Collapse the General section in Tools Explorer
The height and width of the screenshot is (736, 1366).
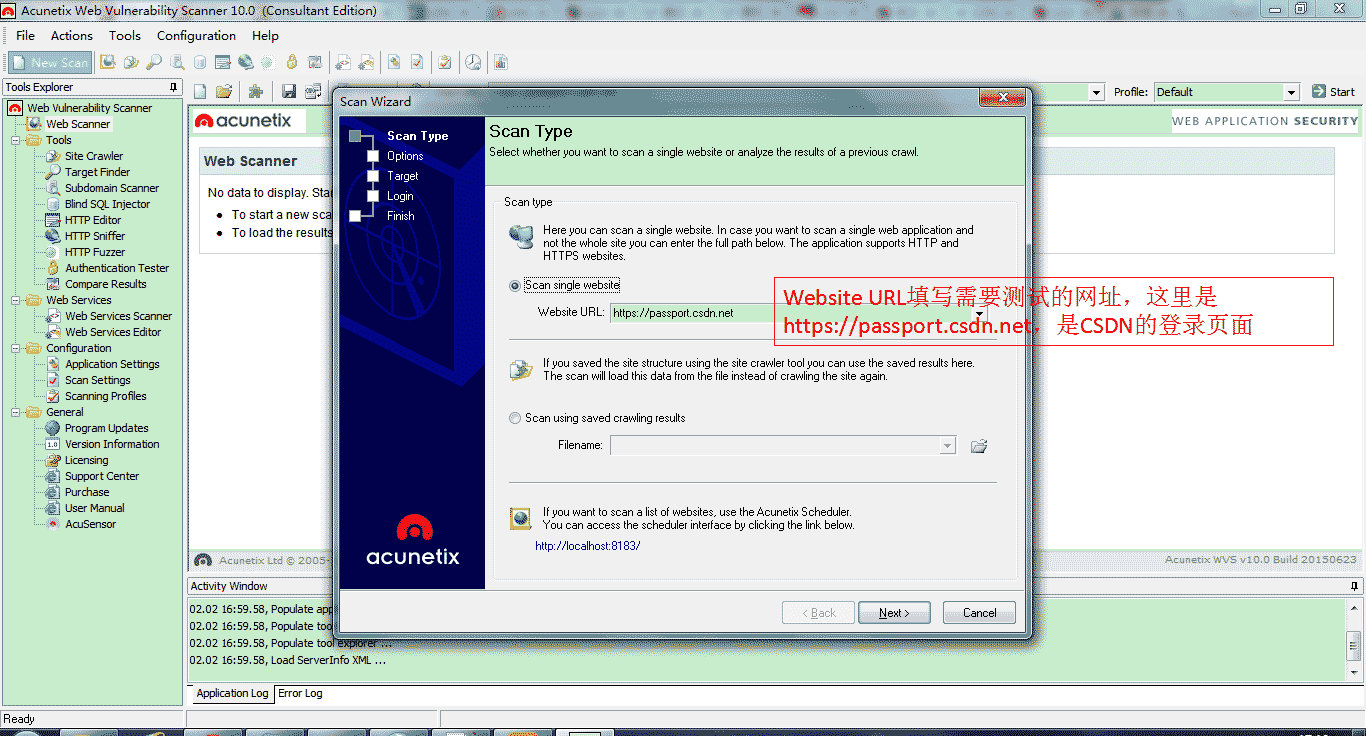coord(14,411)
